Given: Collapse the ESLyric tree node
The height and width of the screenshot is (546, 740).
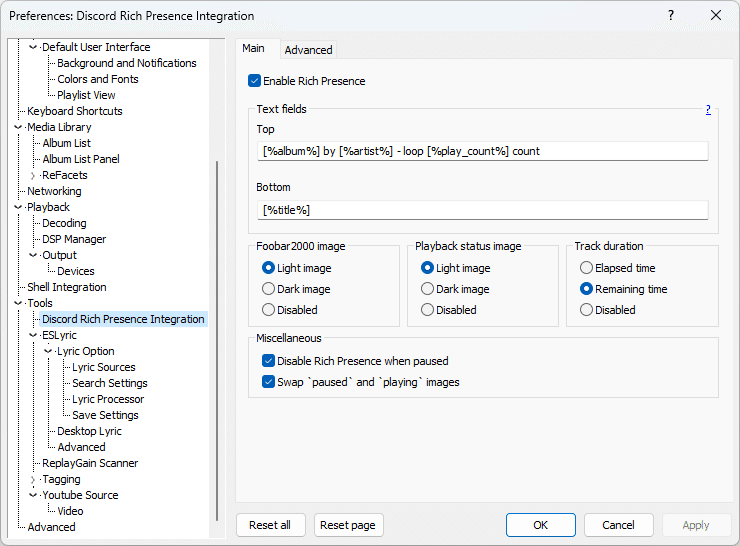Looking at the screenshot, I should coord(33,335).
